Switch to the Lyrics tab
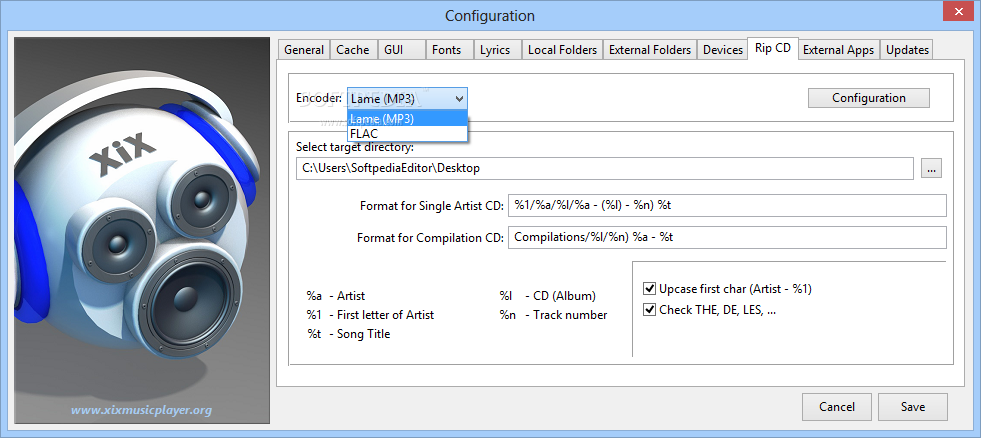The height and width of the screenshot is (438, 981). (495, 50)
